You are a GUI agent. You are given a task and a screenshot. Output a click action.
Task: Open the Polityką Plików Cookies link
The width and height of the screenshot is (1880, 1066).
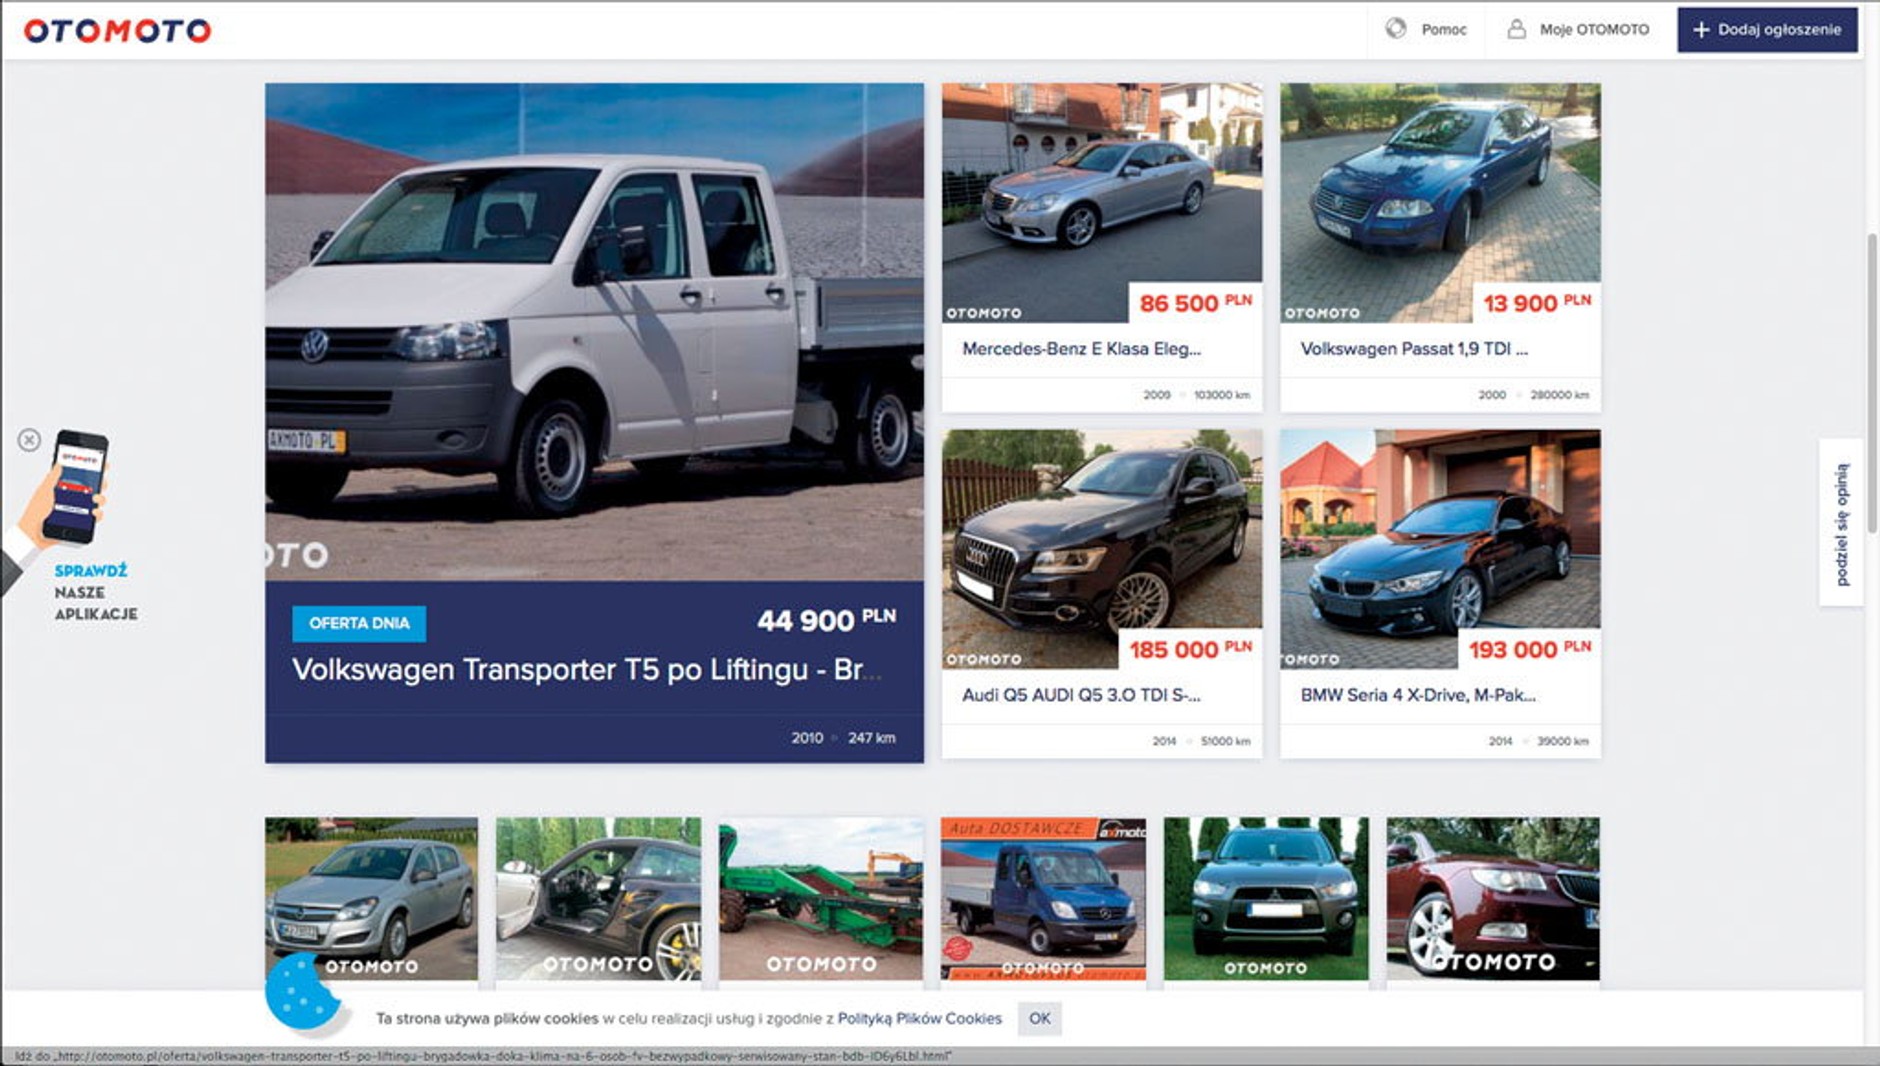[x=919, y=1018]
